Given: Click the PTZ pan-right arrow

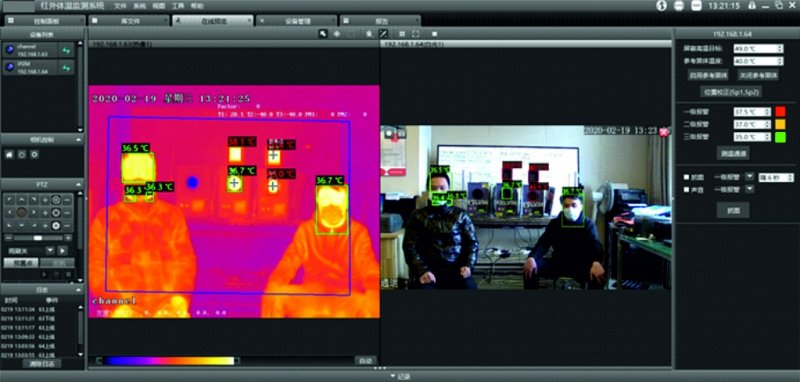Looking at the screenshot, I should pos(33,213).
